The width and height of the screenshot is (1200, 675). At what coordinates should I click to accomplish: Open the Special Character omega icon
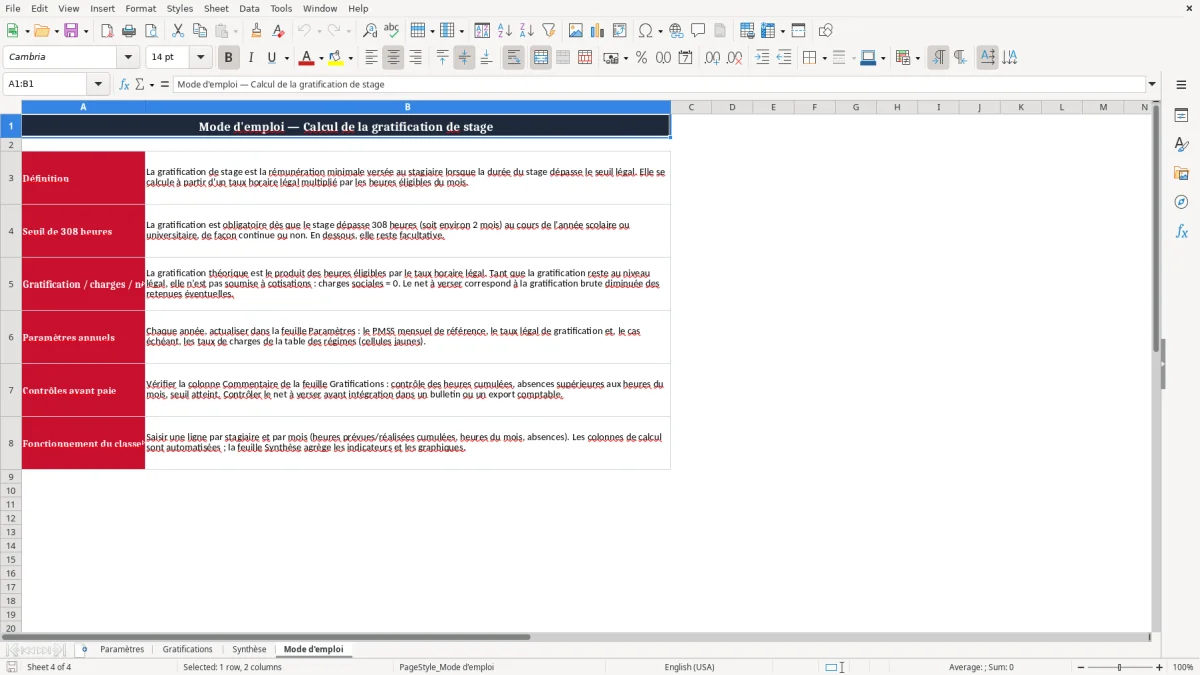646,31
